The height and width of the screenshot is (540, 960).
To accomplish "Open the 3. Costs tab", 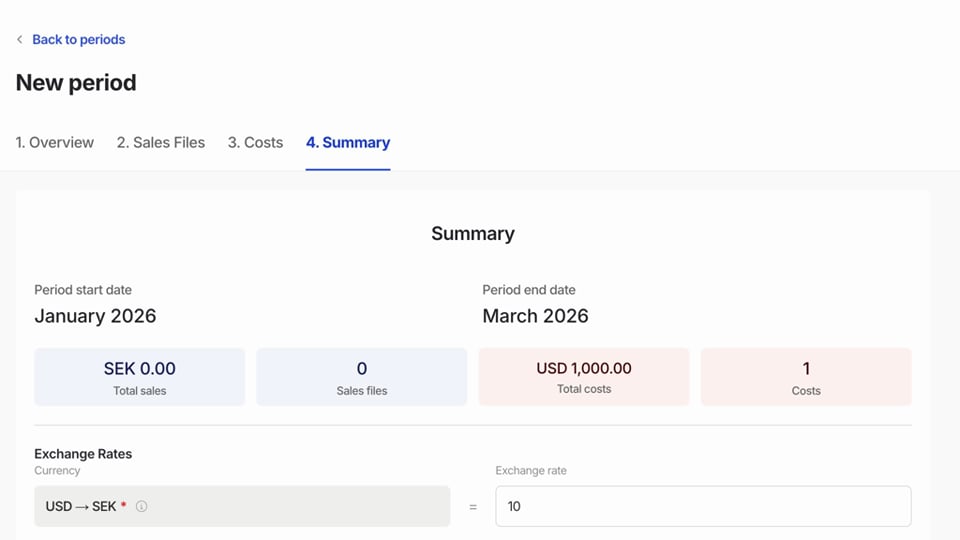I will [x=255, y=143].
